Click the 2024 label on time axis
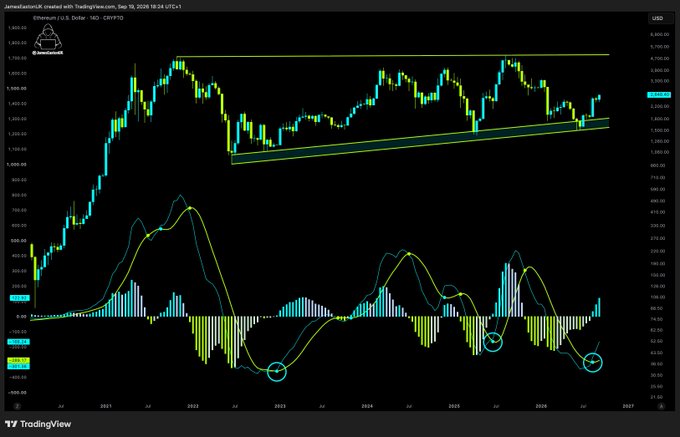 [x=367, y=406]
